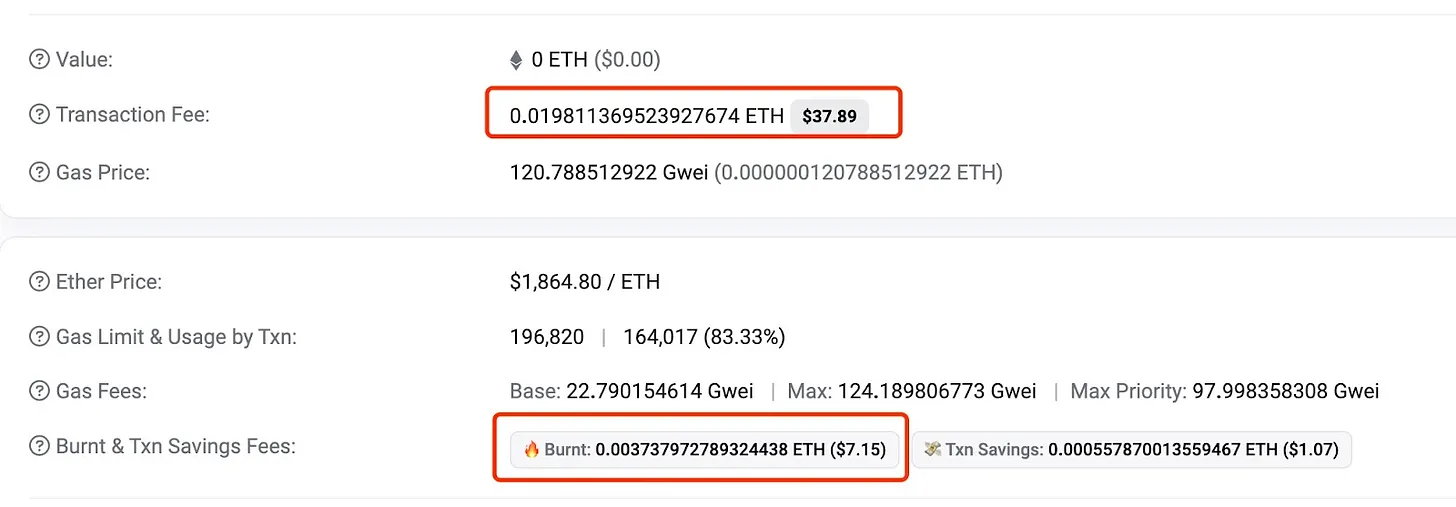Click the help icon beside Gas Fees
Viewport: 1456px width, 507px height.
pyautogui.click(x=40, y=391)
